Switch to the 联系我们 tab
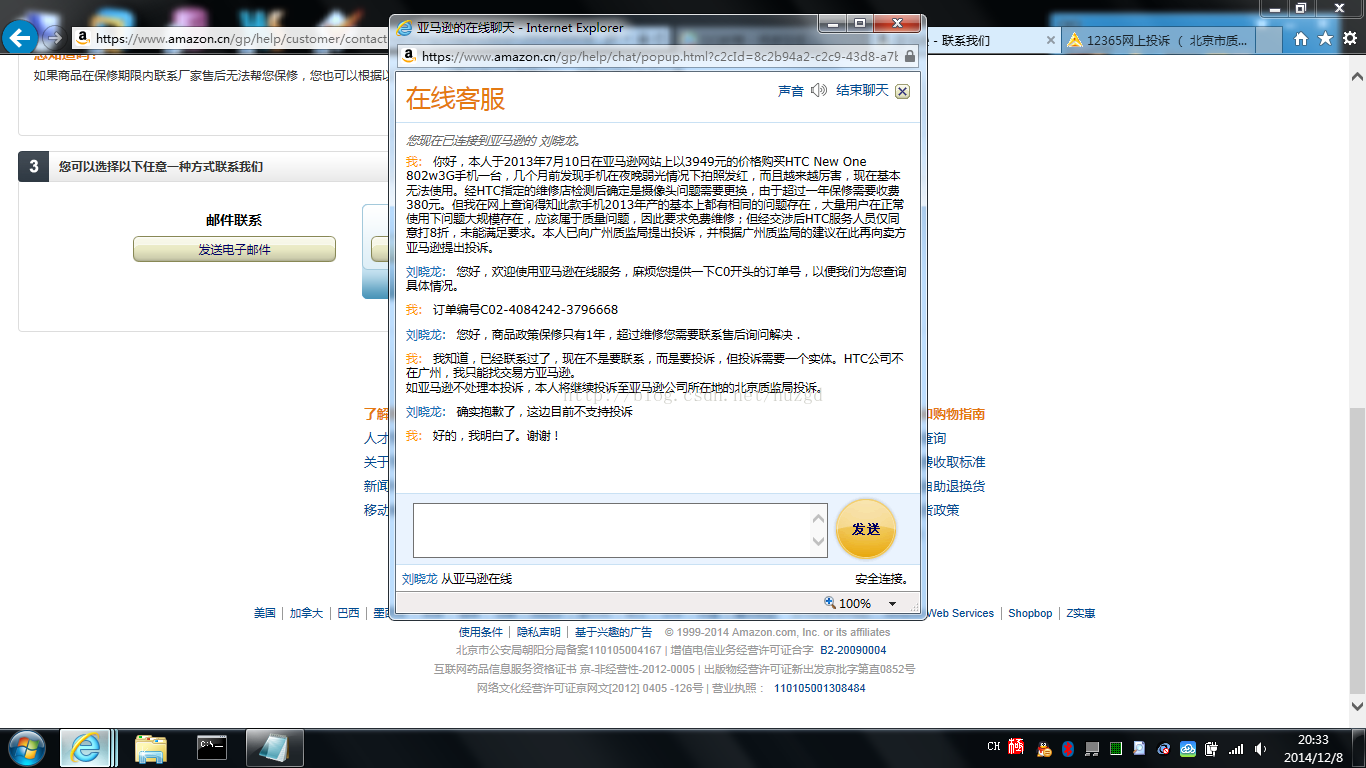1366x768 pixels. [990, 40]
